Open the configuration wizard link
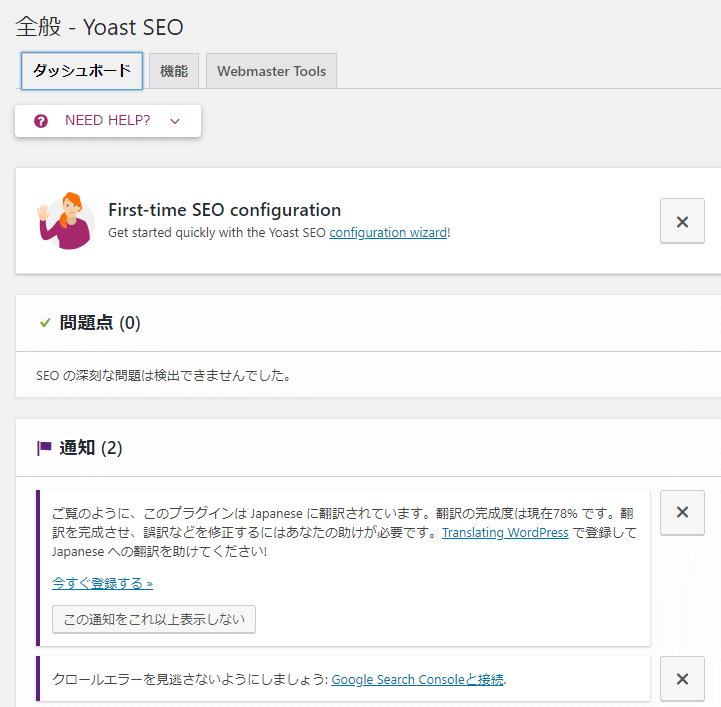The height and width of the screenshot is (707, 721). click(x=388, y=233)
